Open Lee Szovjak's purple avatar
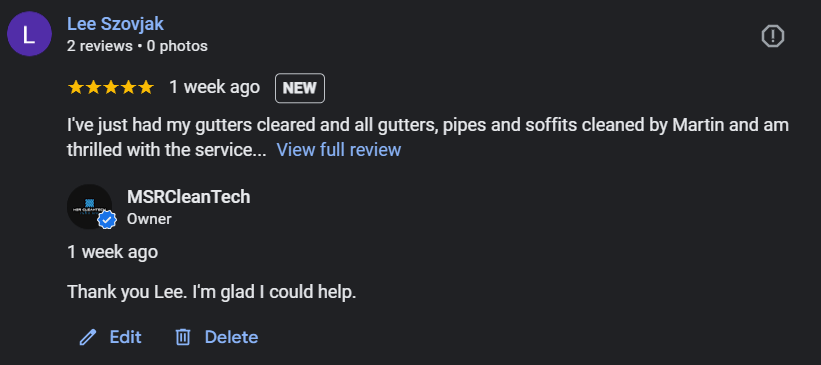This screenshot has width=821, height=365. pyautogui.click(x=29, y=34)
